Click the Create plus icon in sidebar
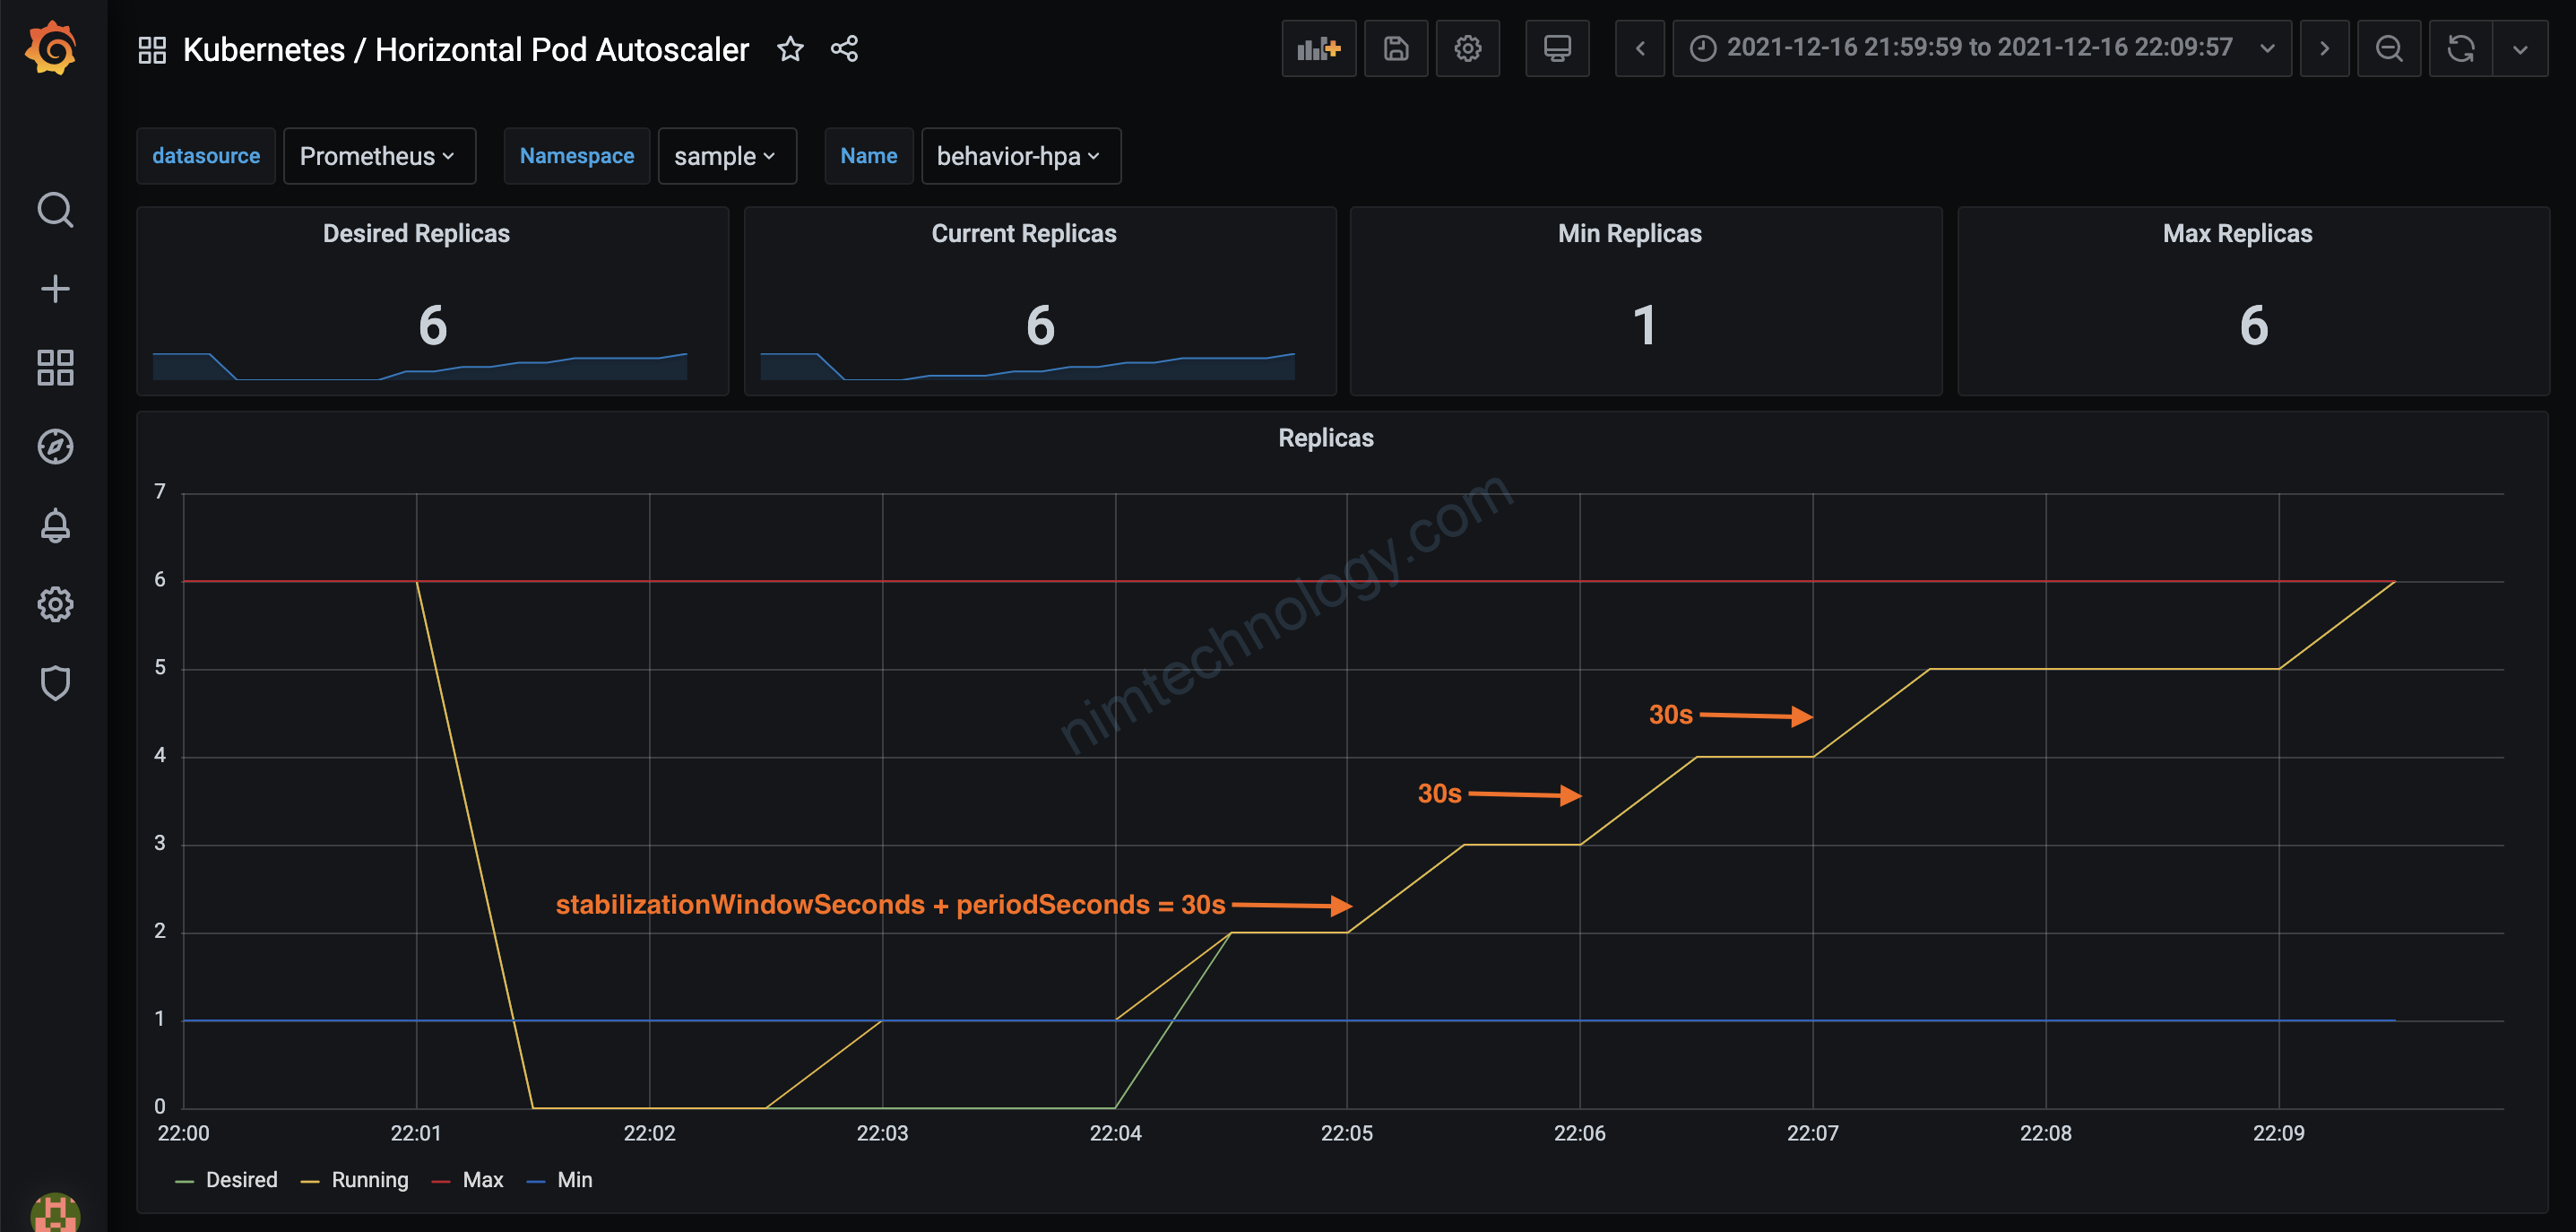This screenshot has height=1232, width=2576. [55, 289]
